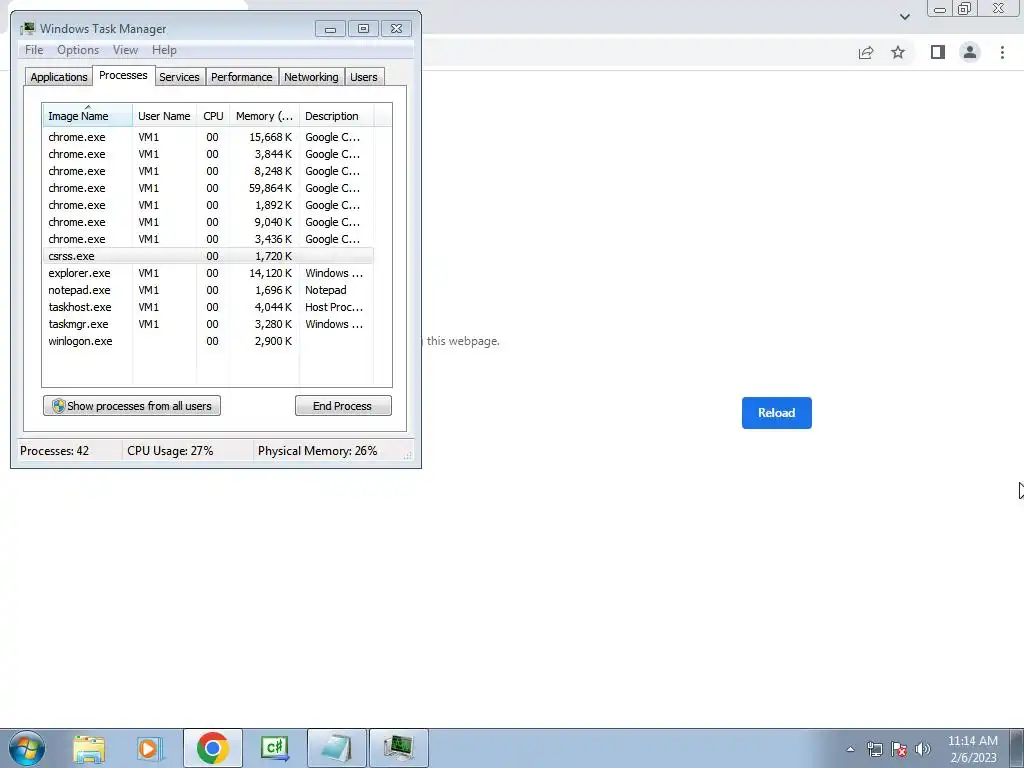Switch to the Applications tab
This screenshot has width=1024, height=768.
59,77
